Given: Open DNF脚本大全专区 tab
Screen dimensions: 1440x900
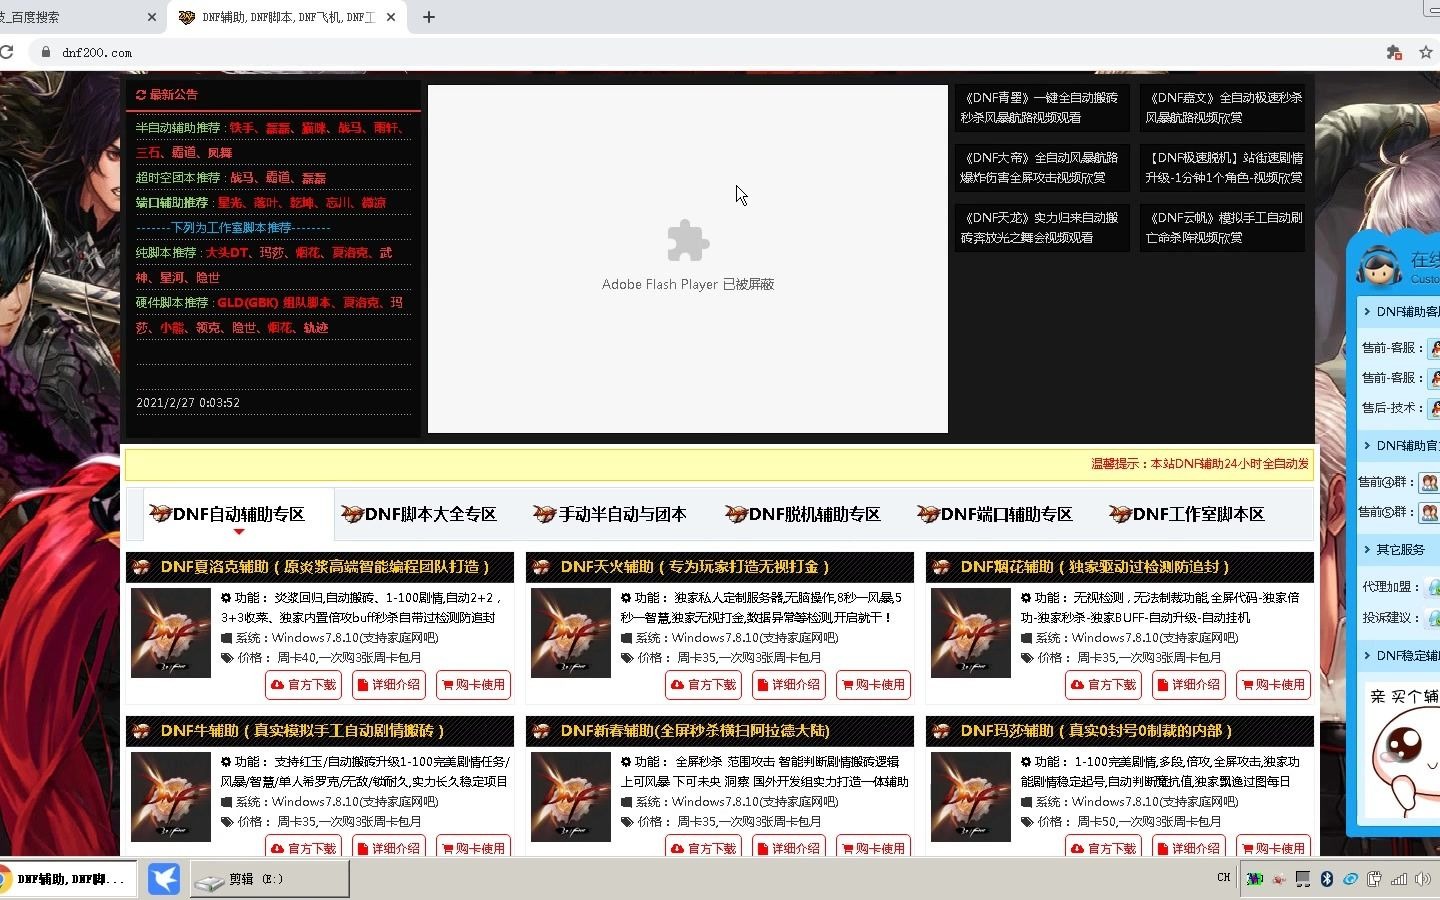Looking at the screenshot, I should (x=419, y=514).
